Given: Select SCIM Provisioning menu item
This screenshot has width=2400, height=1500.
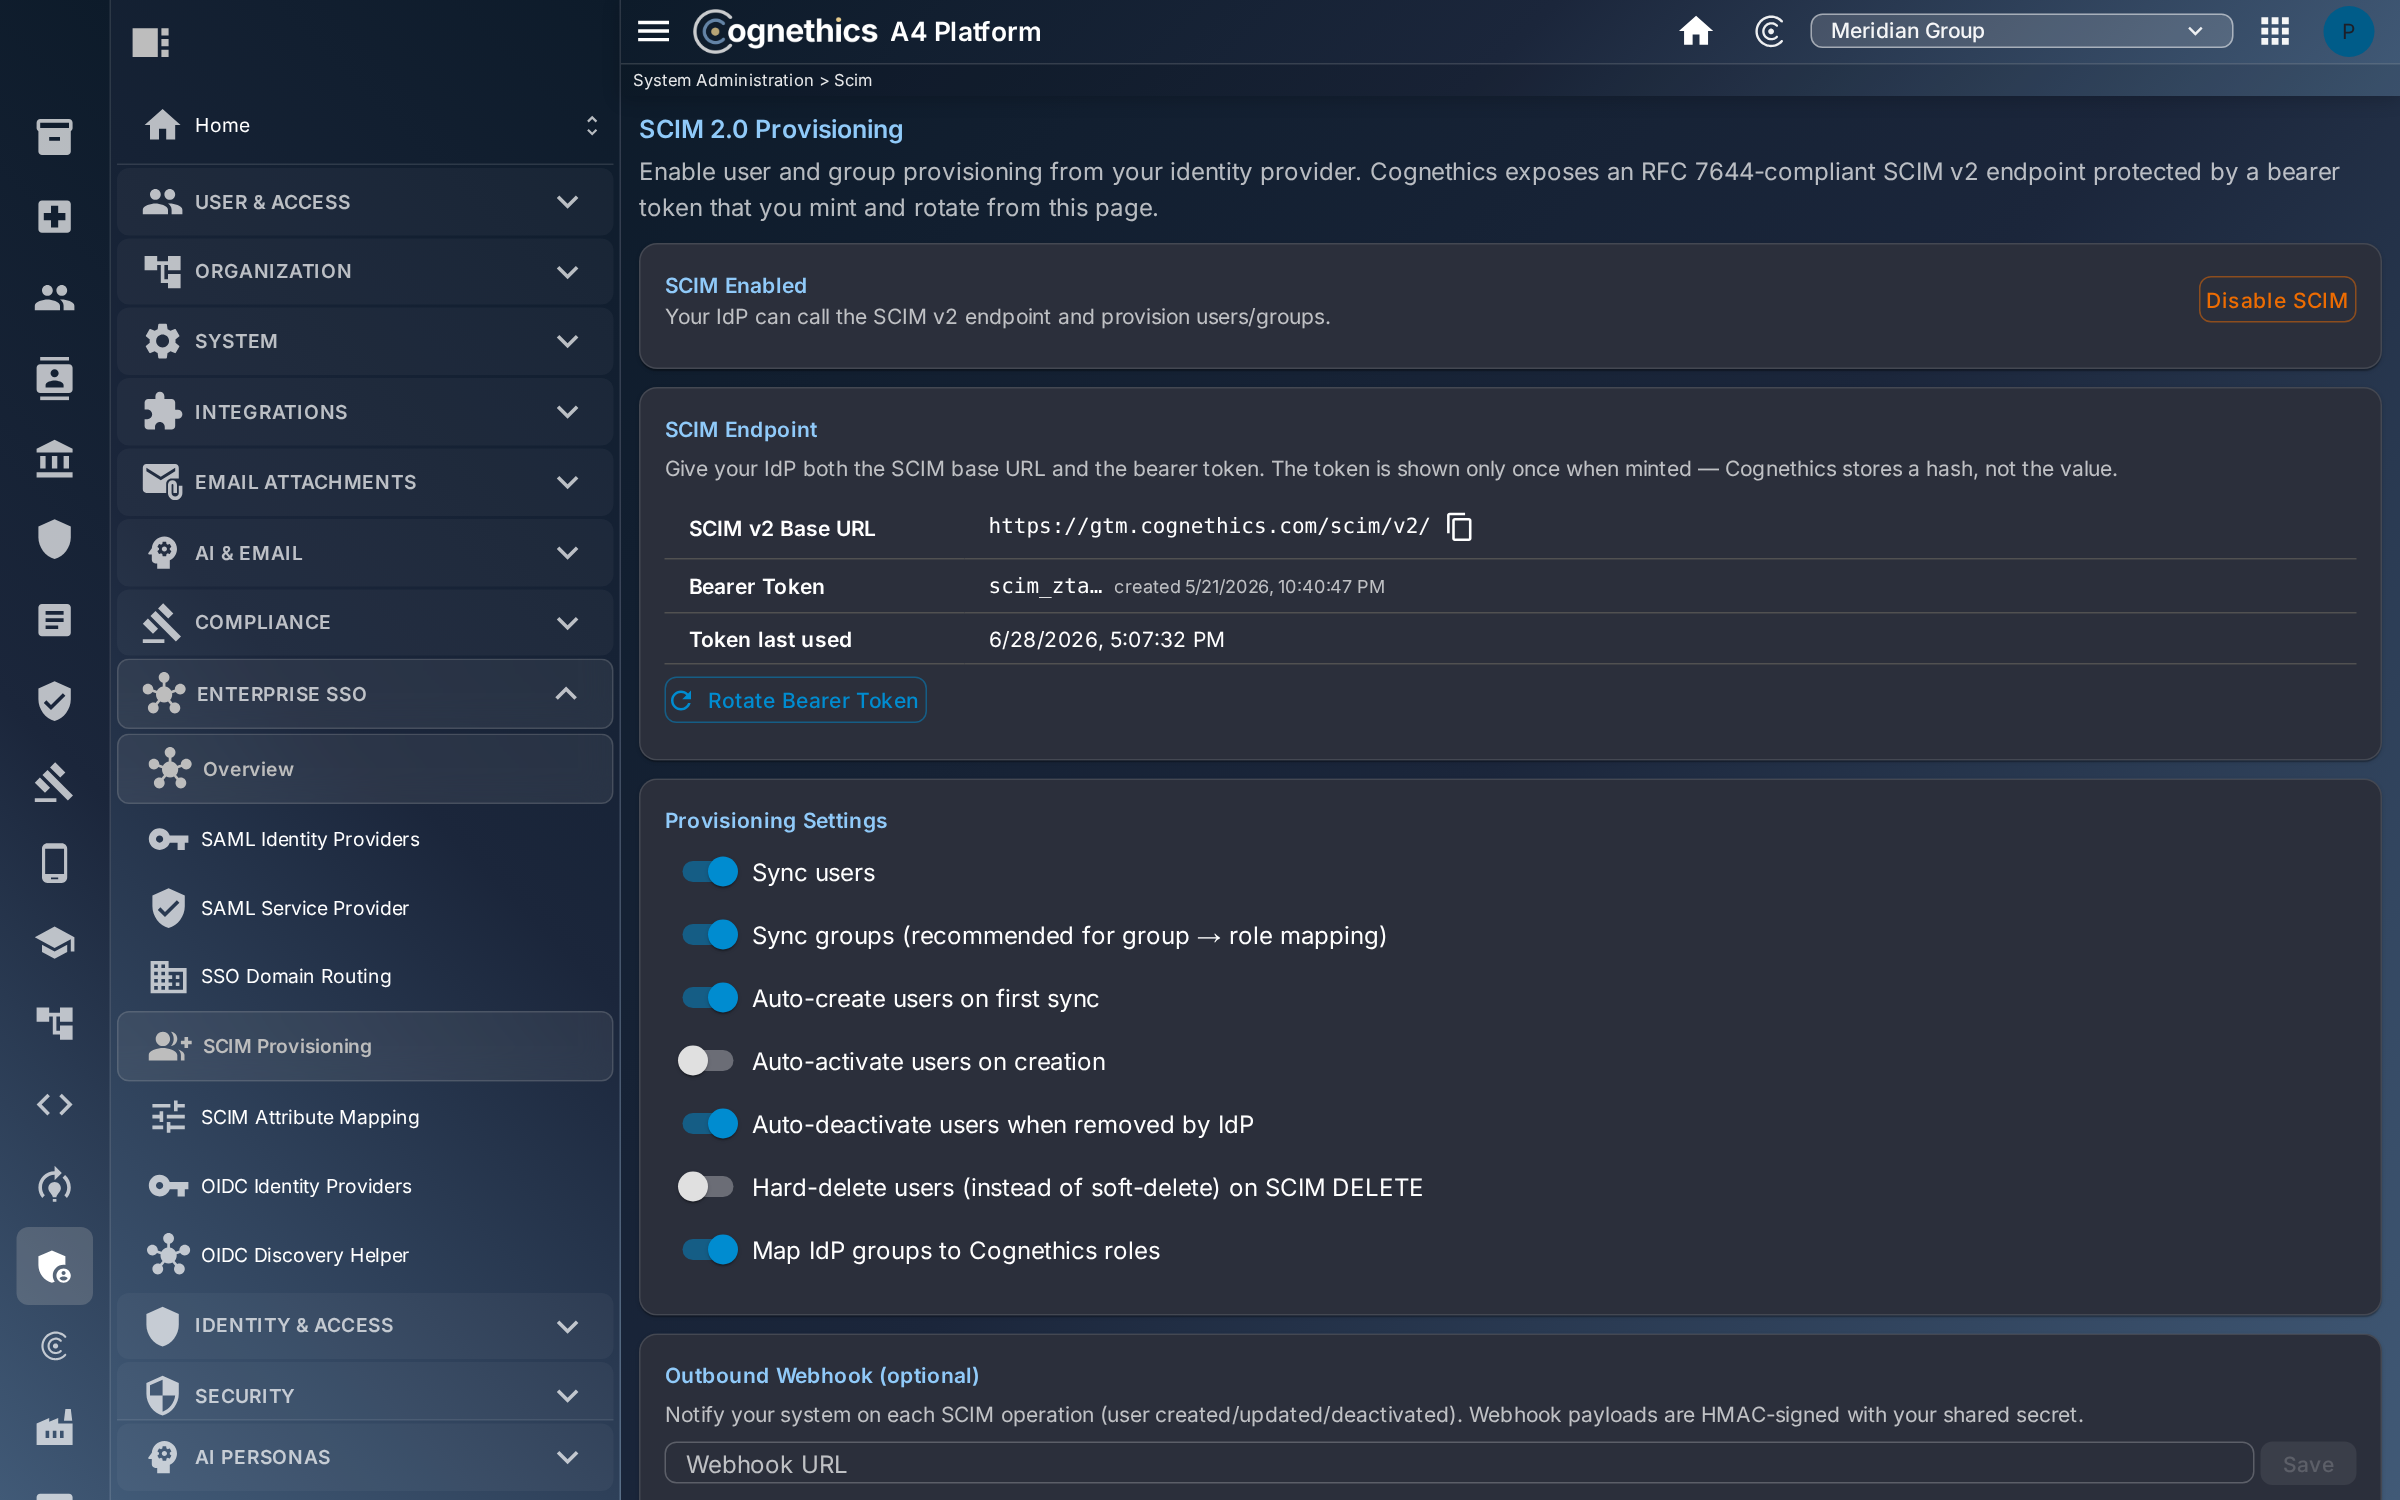Looking at the screenshot, I should click(365, 1046).
